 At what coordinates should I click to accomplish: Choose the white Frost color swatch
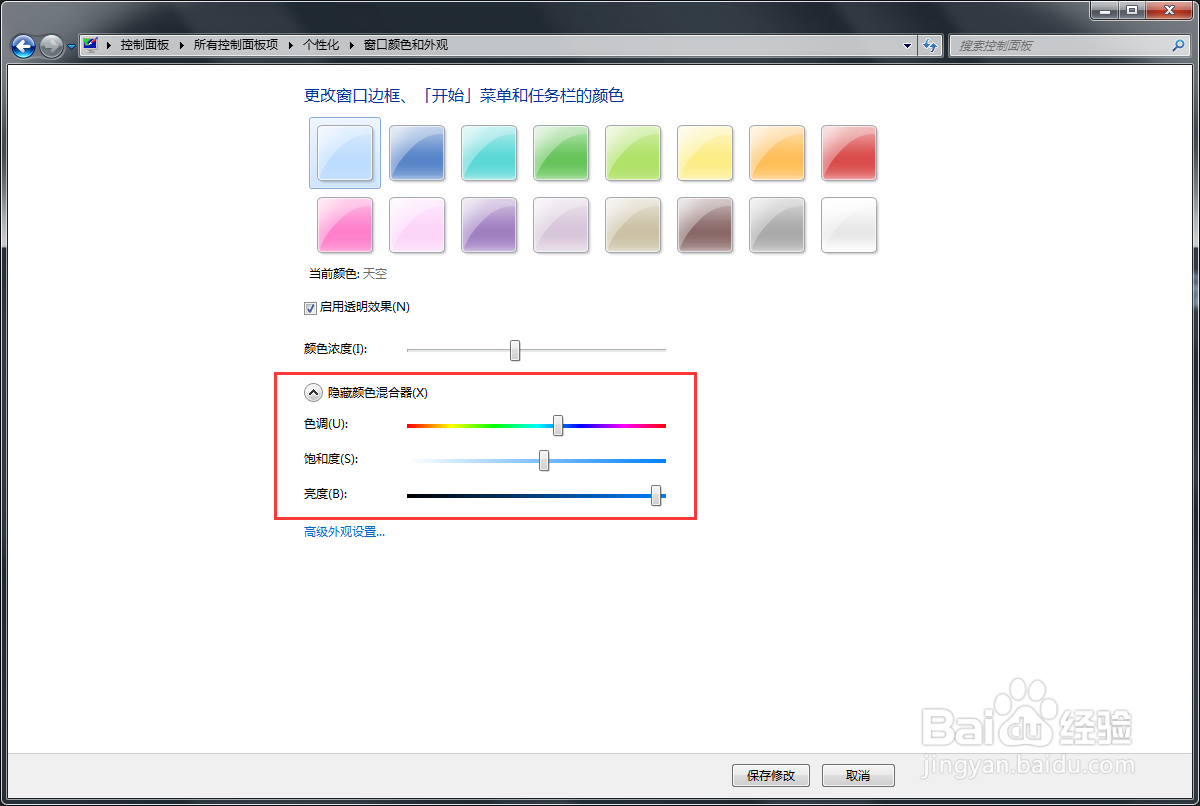click(x=849, y=225)
